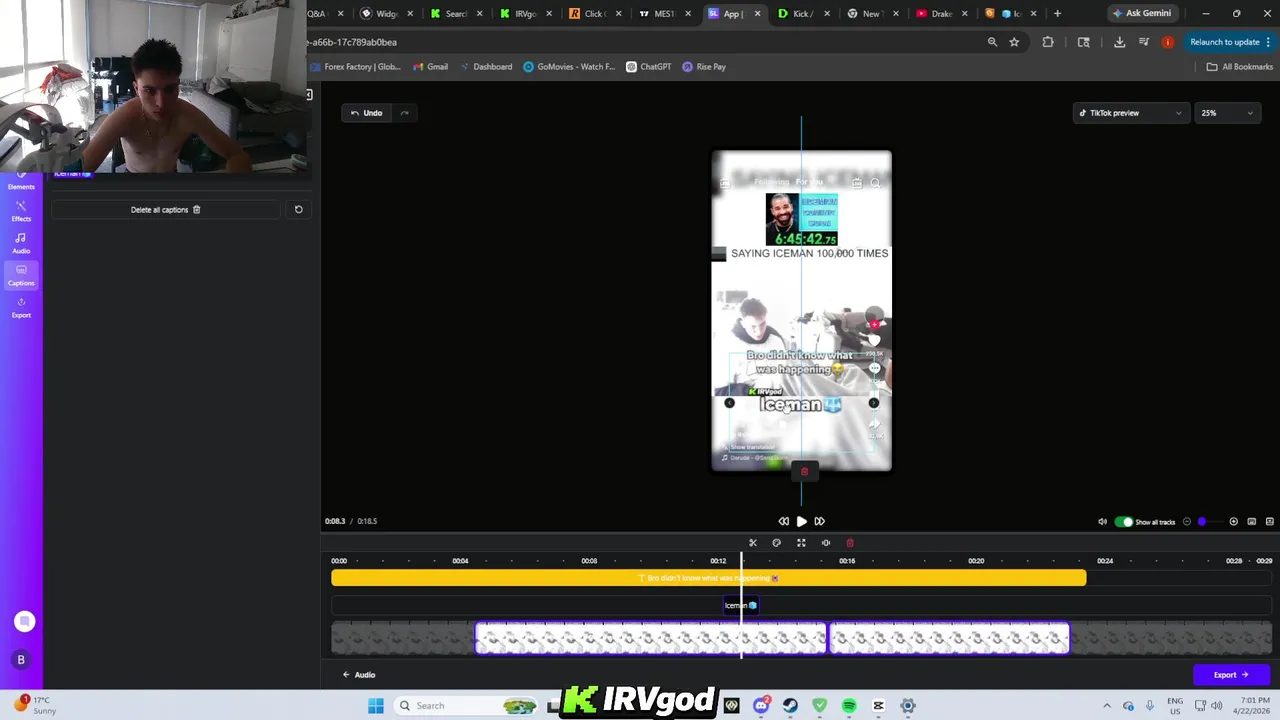Open browser extensions puzzle icon
The width and height of the screenshot is (1280, 720).
pos(1048,42)
